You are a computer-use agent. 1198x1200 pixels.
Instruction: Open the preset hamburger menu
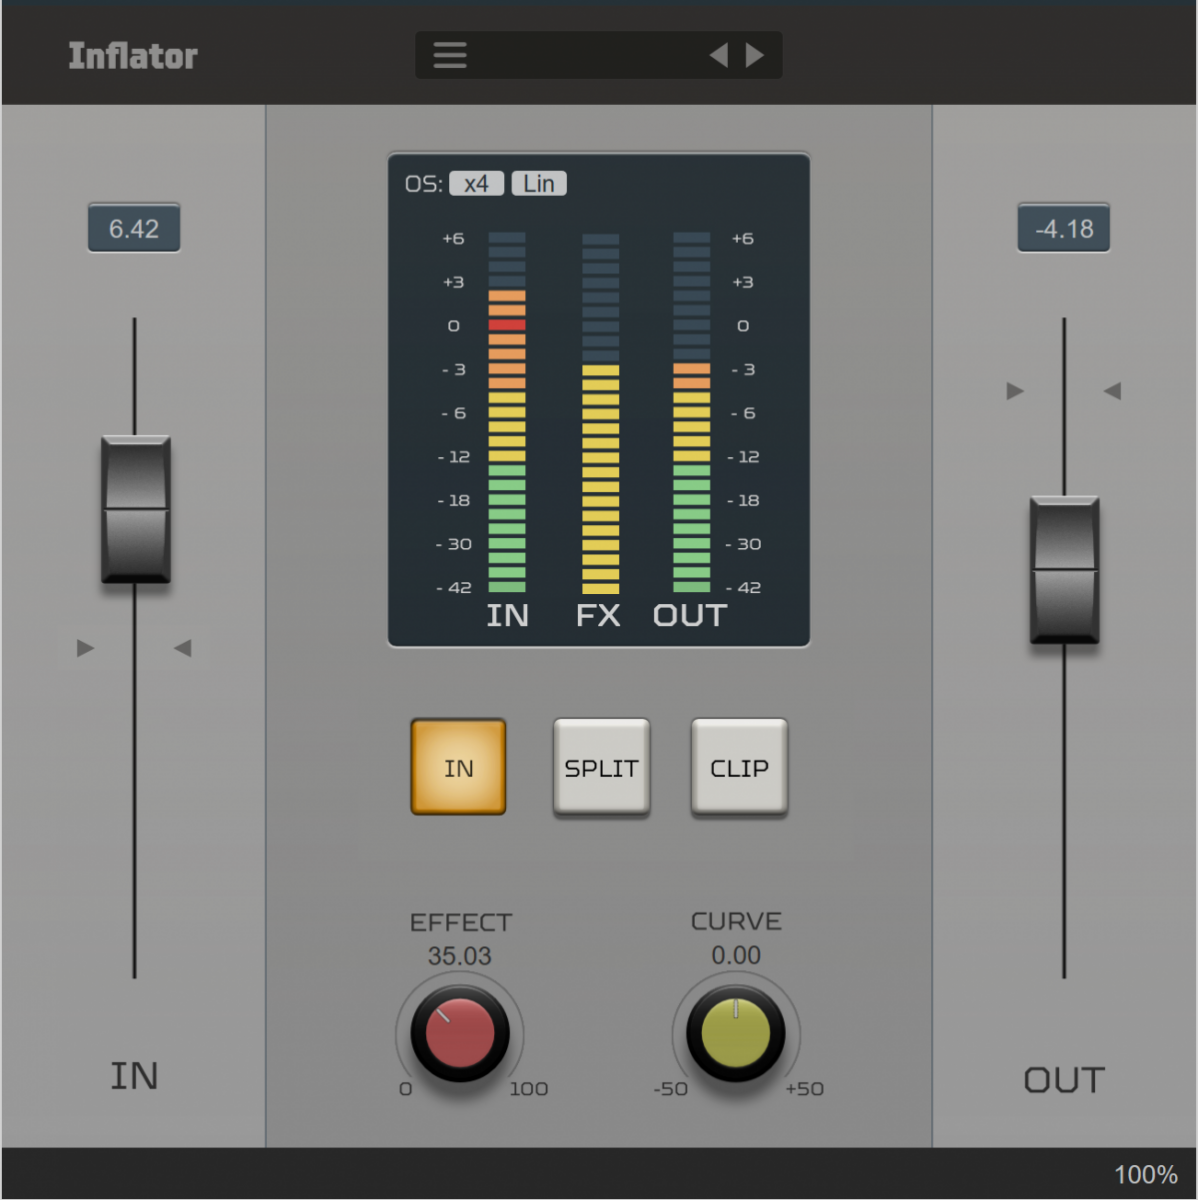pos(450,55)
